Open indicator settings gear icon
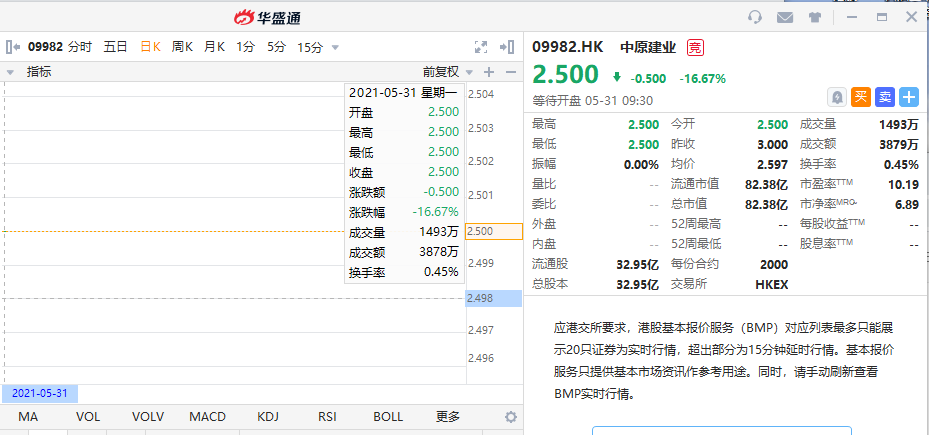 [x=511, y=417]
